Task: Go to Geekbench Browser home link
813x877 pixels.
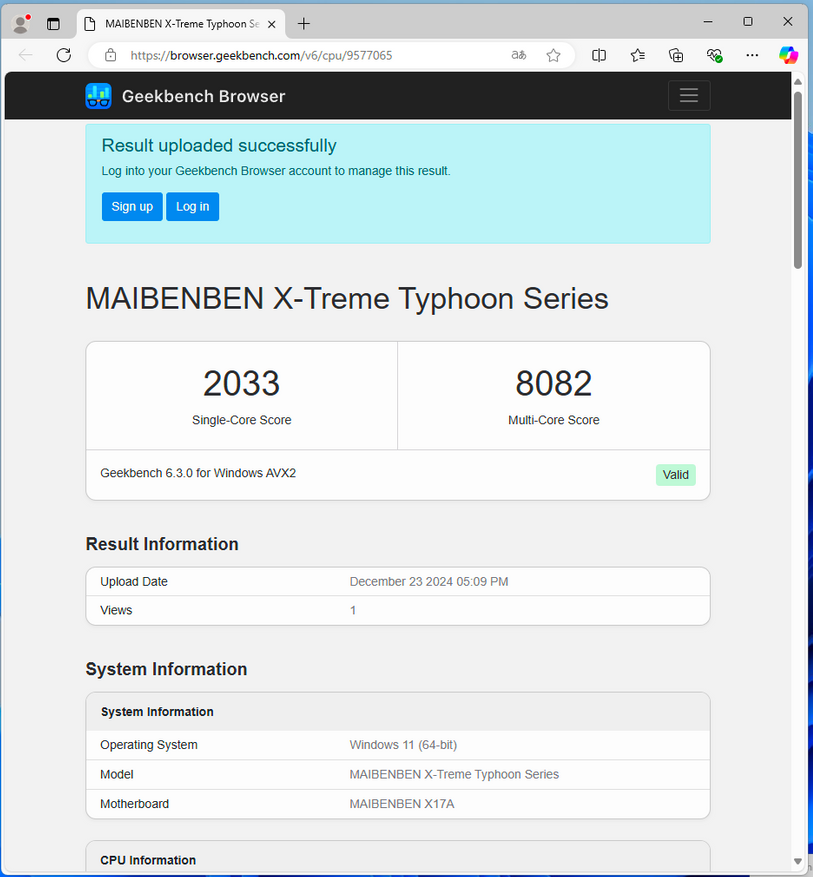Action: click(203, 96)
